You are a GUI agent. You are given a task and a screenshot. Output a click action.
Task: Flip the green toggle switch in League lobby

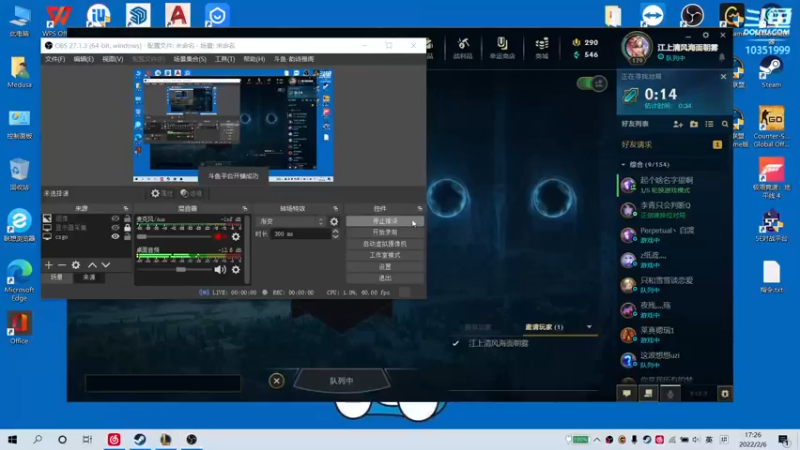[x=592, y=83]
